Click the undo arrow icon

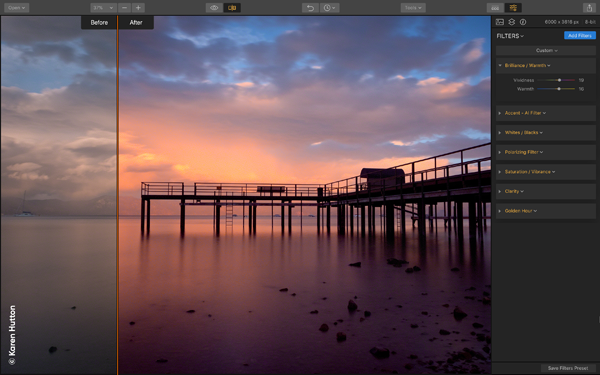click(310, 8)
